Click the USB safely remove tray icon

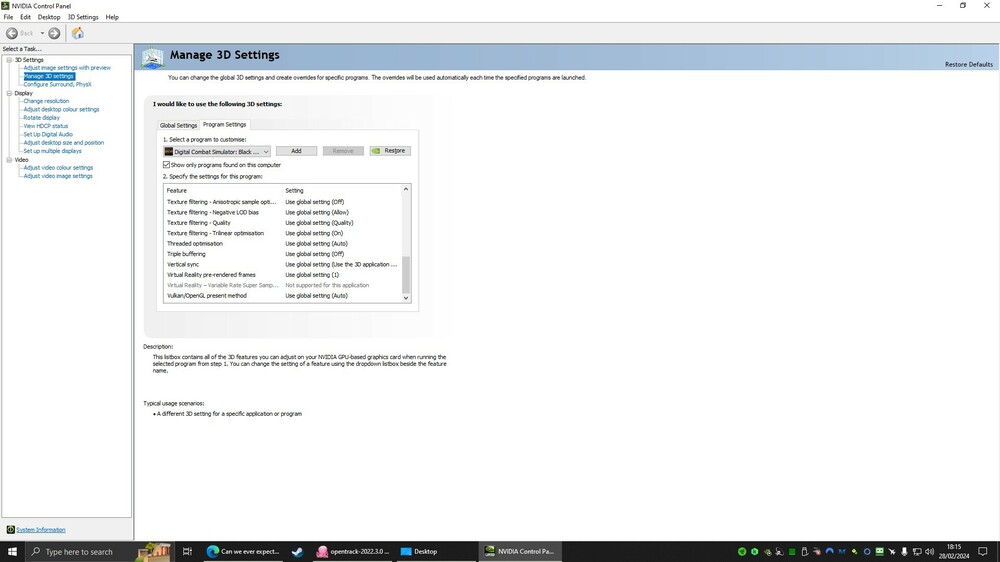coord(804,552)
